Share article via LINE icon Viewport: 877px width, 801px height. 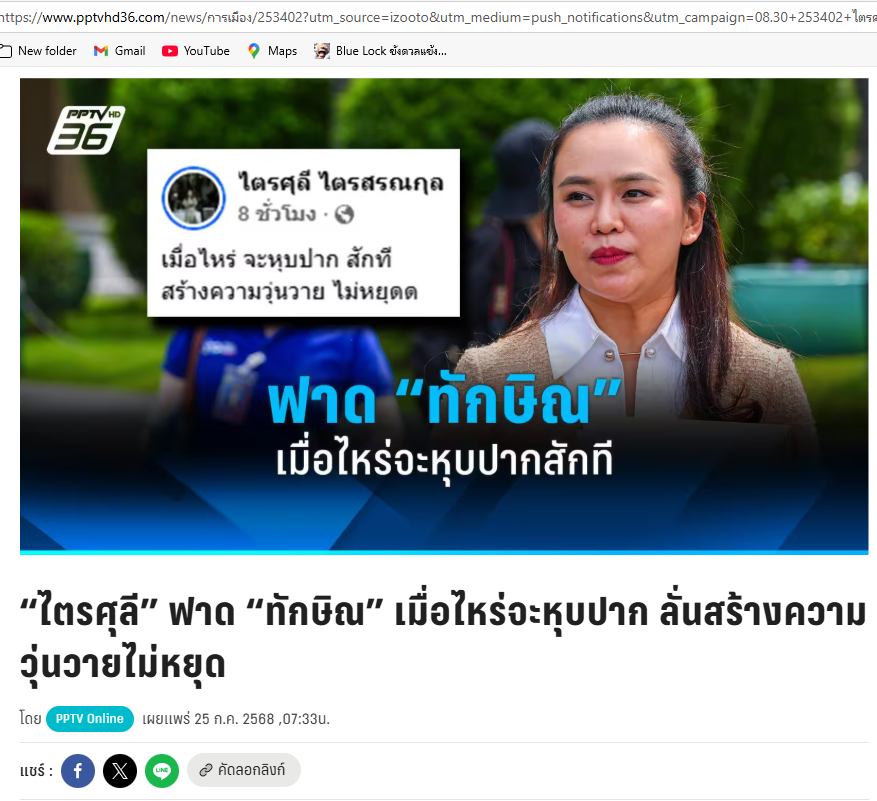click(162, 770)
